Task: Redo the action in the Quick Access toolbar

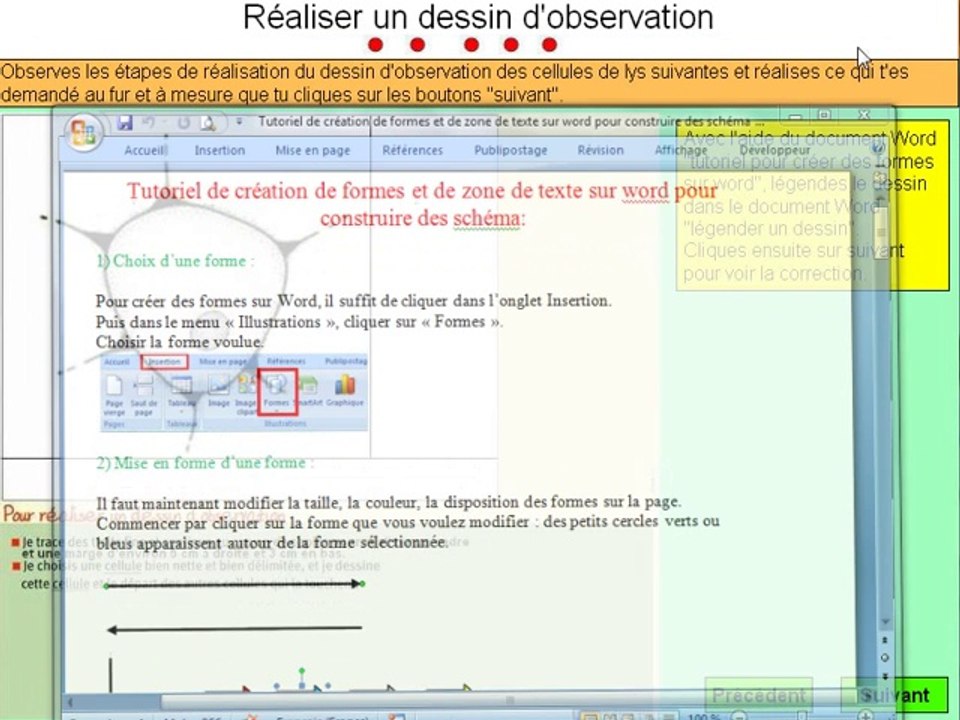Action: pyautogui.click(x=183, y=122)
